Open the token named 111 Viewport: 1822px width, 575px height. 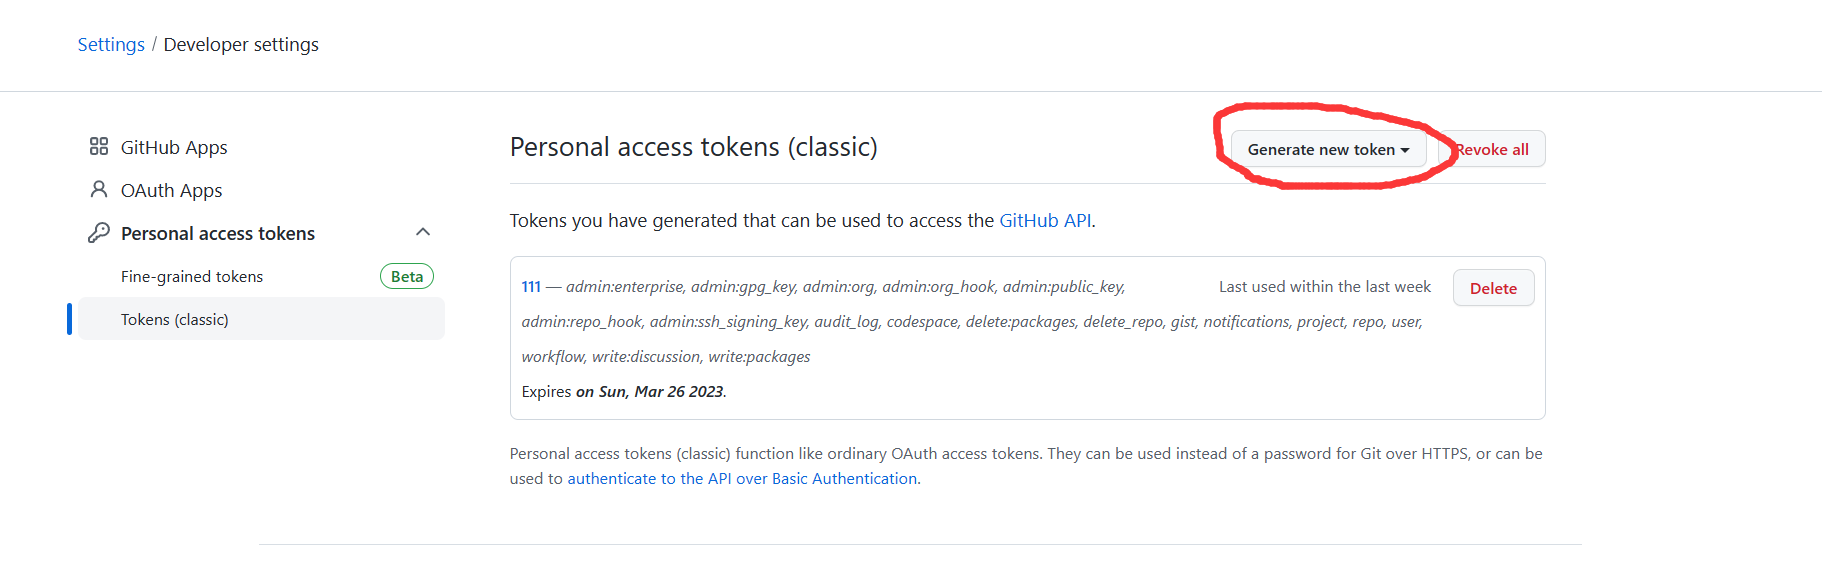pos(531,287)
